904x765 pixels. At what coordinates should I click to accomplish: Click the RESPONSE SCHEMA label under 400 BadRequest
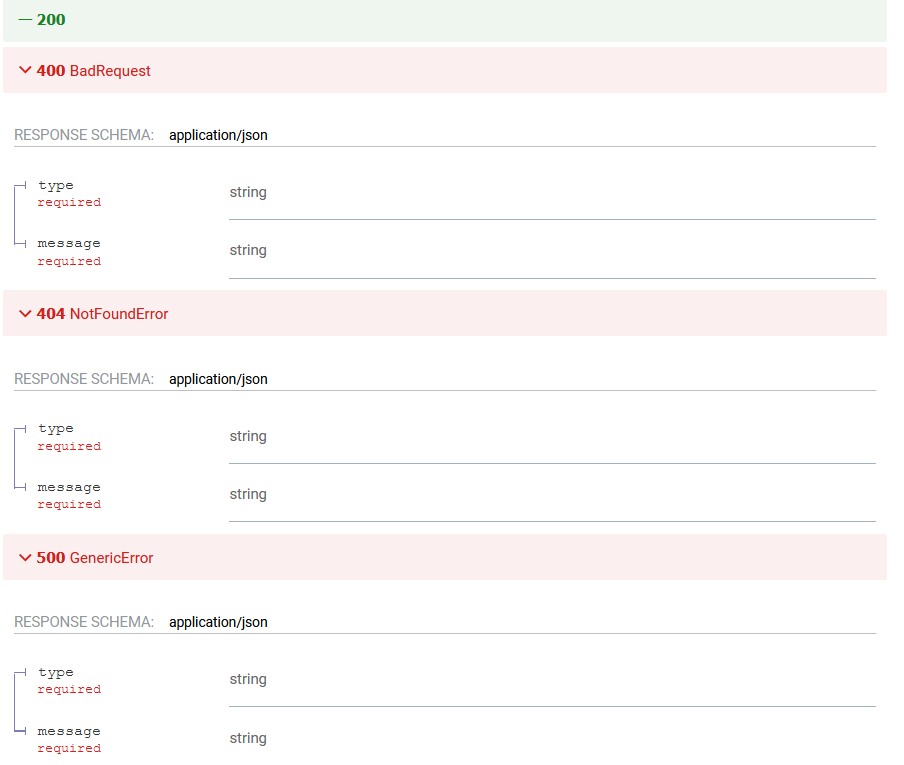84,135
